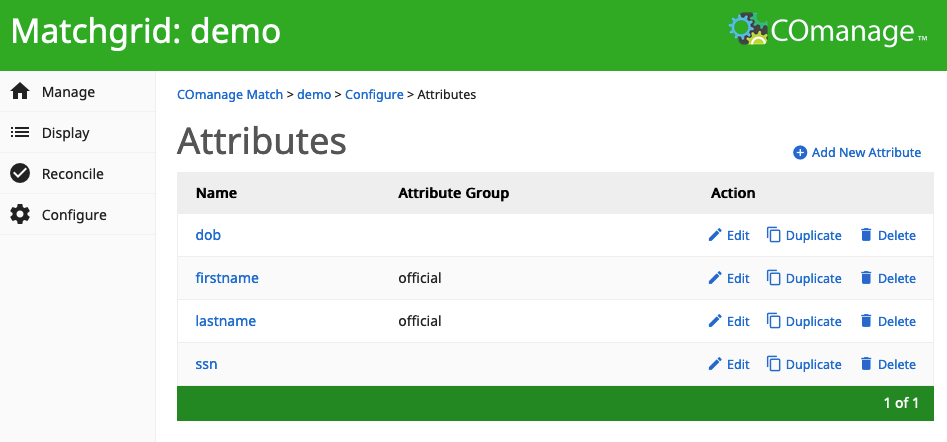Click the Duplicate label for firstname
The width and height of the screenshot is (947, 442).
click(x=814, y=278)
